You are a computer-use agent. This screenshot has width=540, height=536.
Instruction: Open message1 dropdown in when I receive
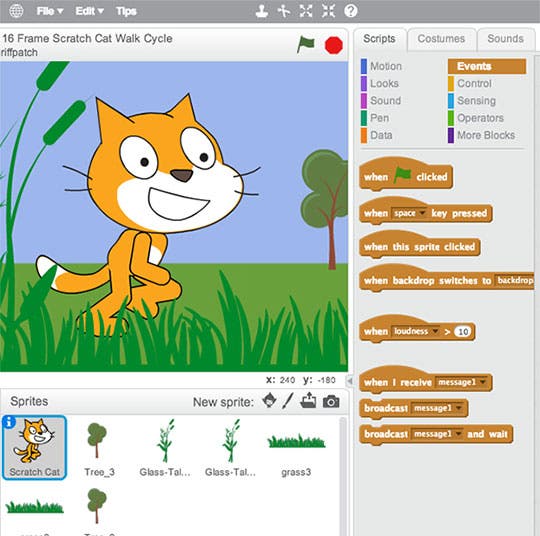(461, 382)
